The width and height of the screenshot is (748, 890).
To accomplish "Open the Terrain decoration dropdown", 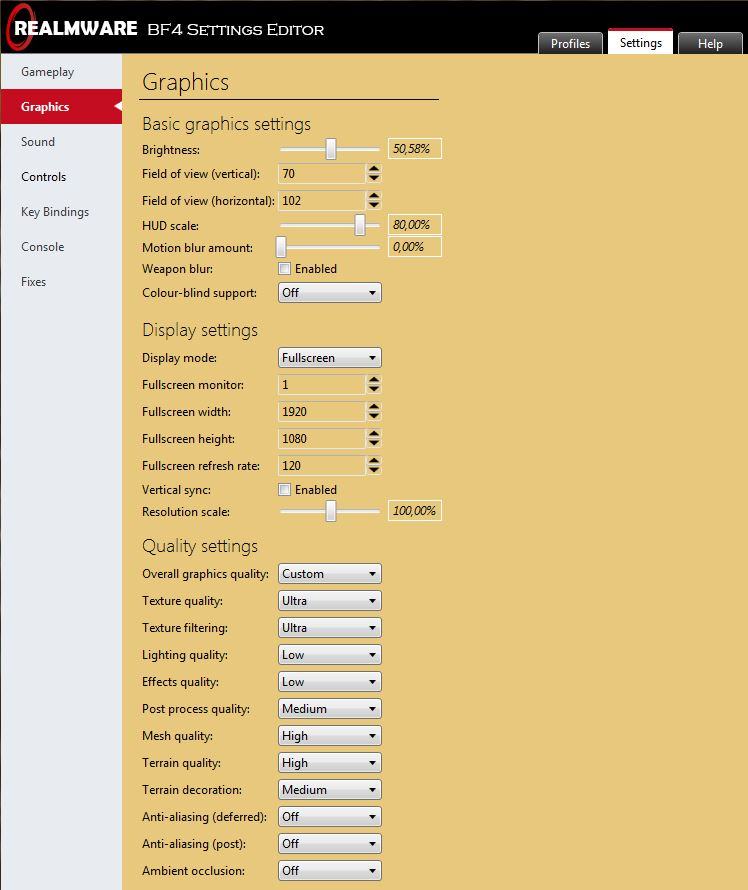I will click(330, 790).
